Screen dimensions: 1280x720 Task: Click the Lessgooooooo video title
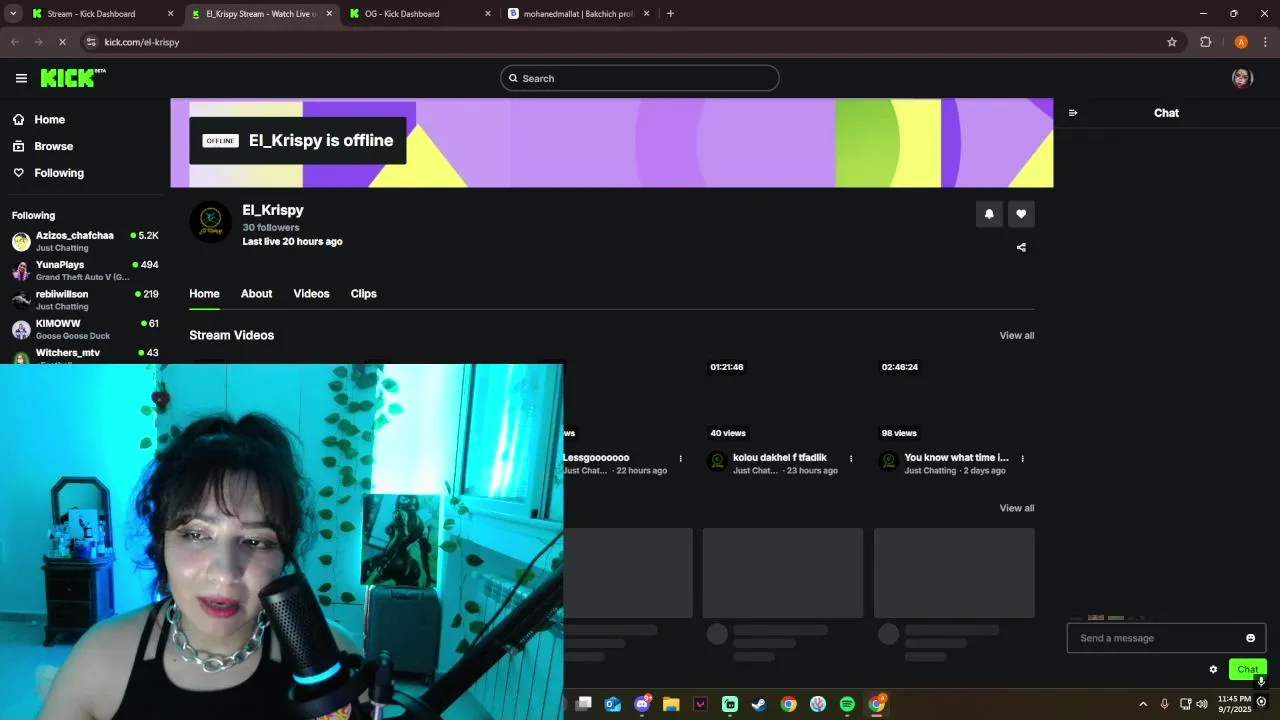[x=597, y=458]
